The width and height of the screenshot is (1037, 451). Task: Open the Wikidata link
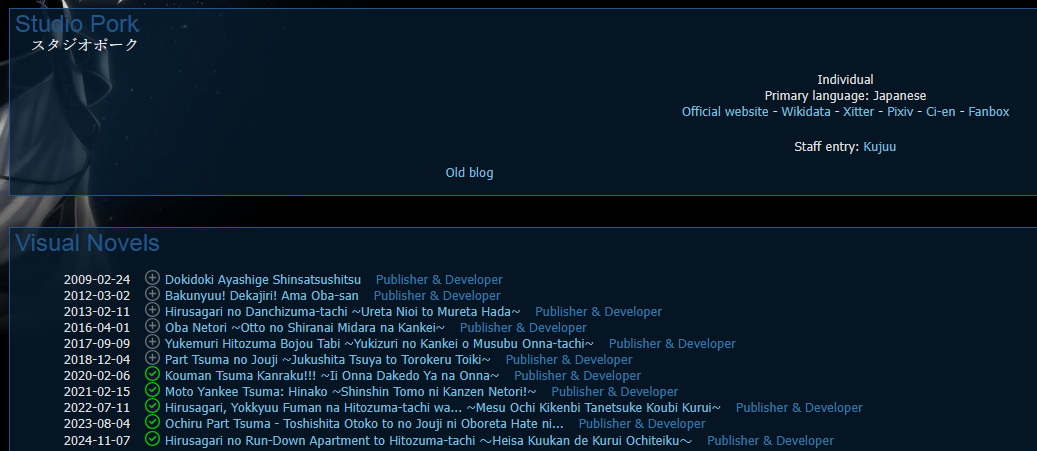coord(806,112)
